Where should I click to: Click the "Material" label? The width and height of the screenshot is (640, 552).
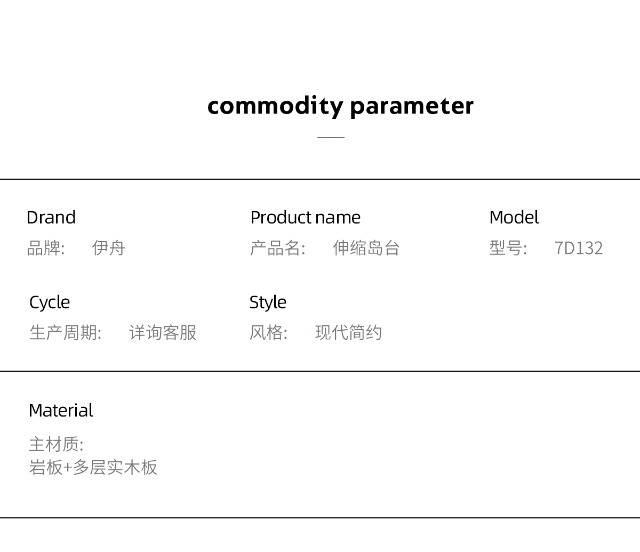(61, 410)
